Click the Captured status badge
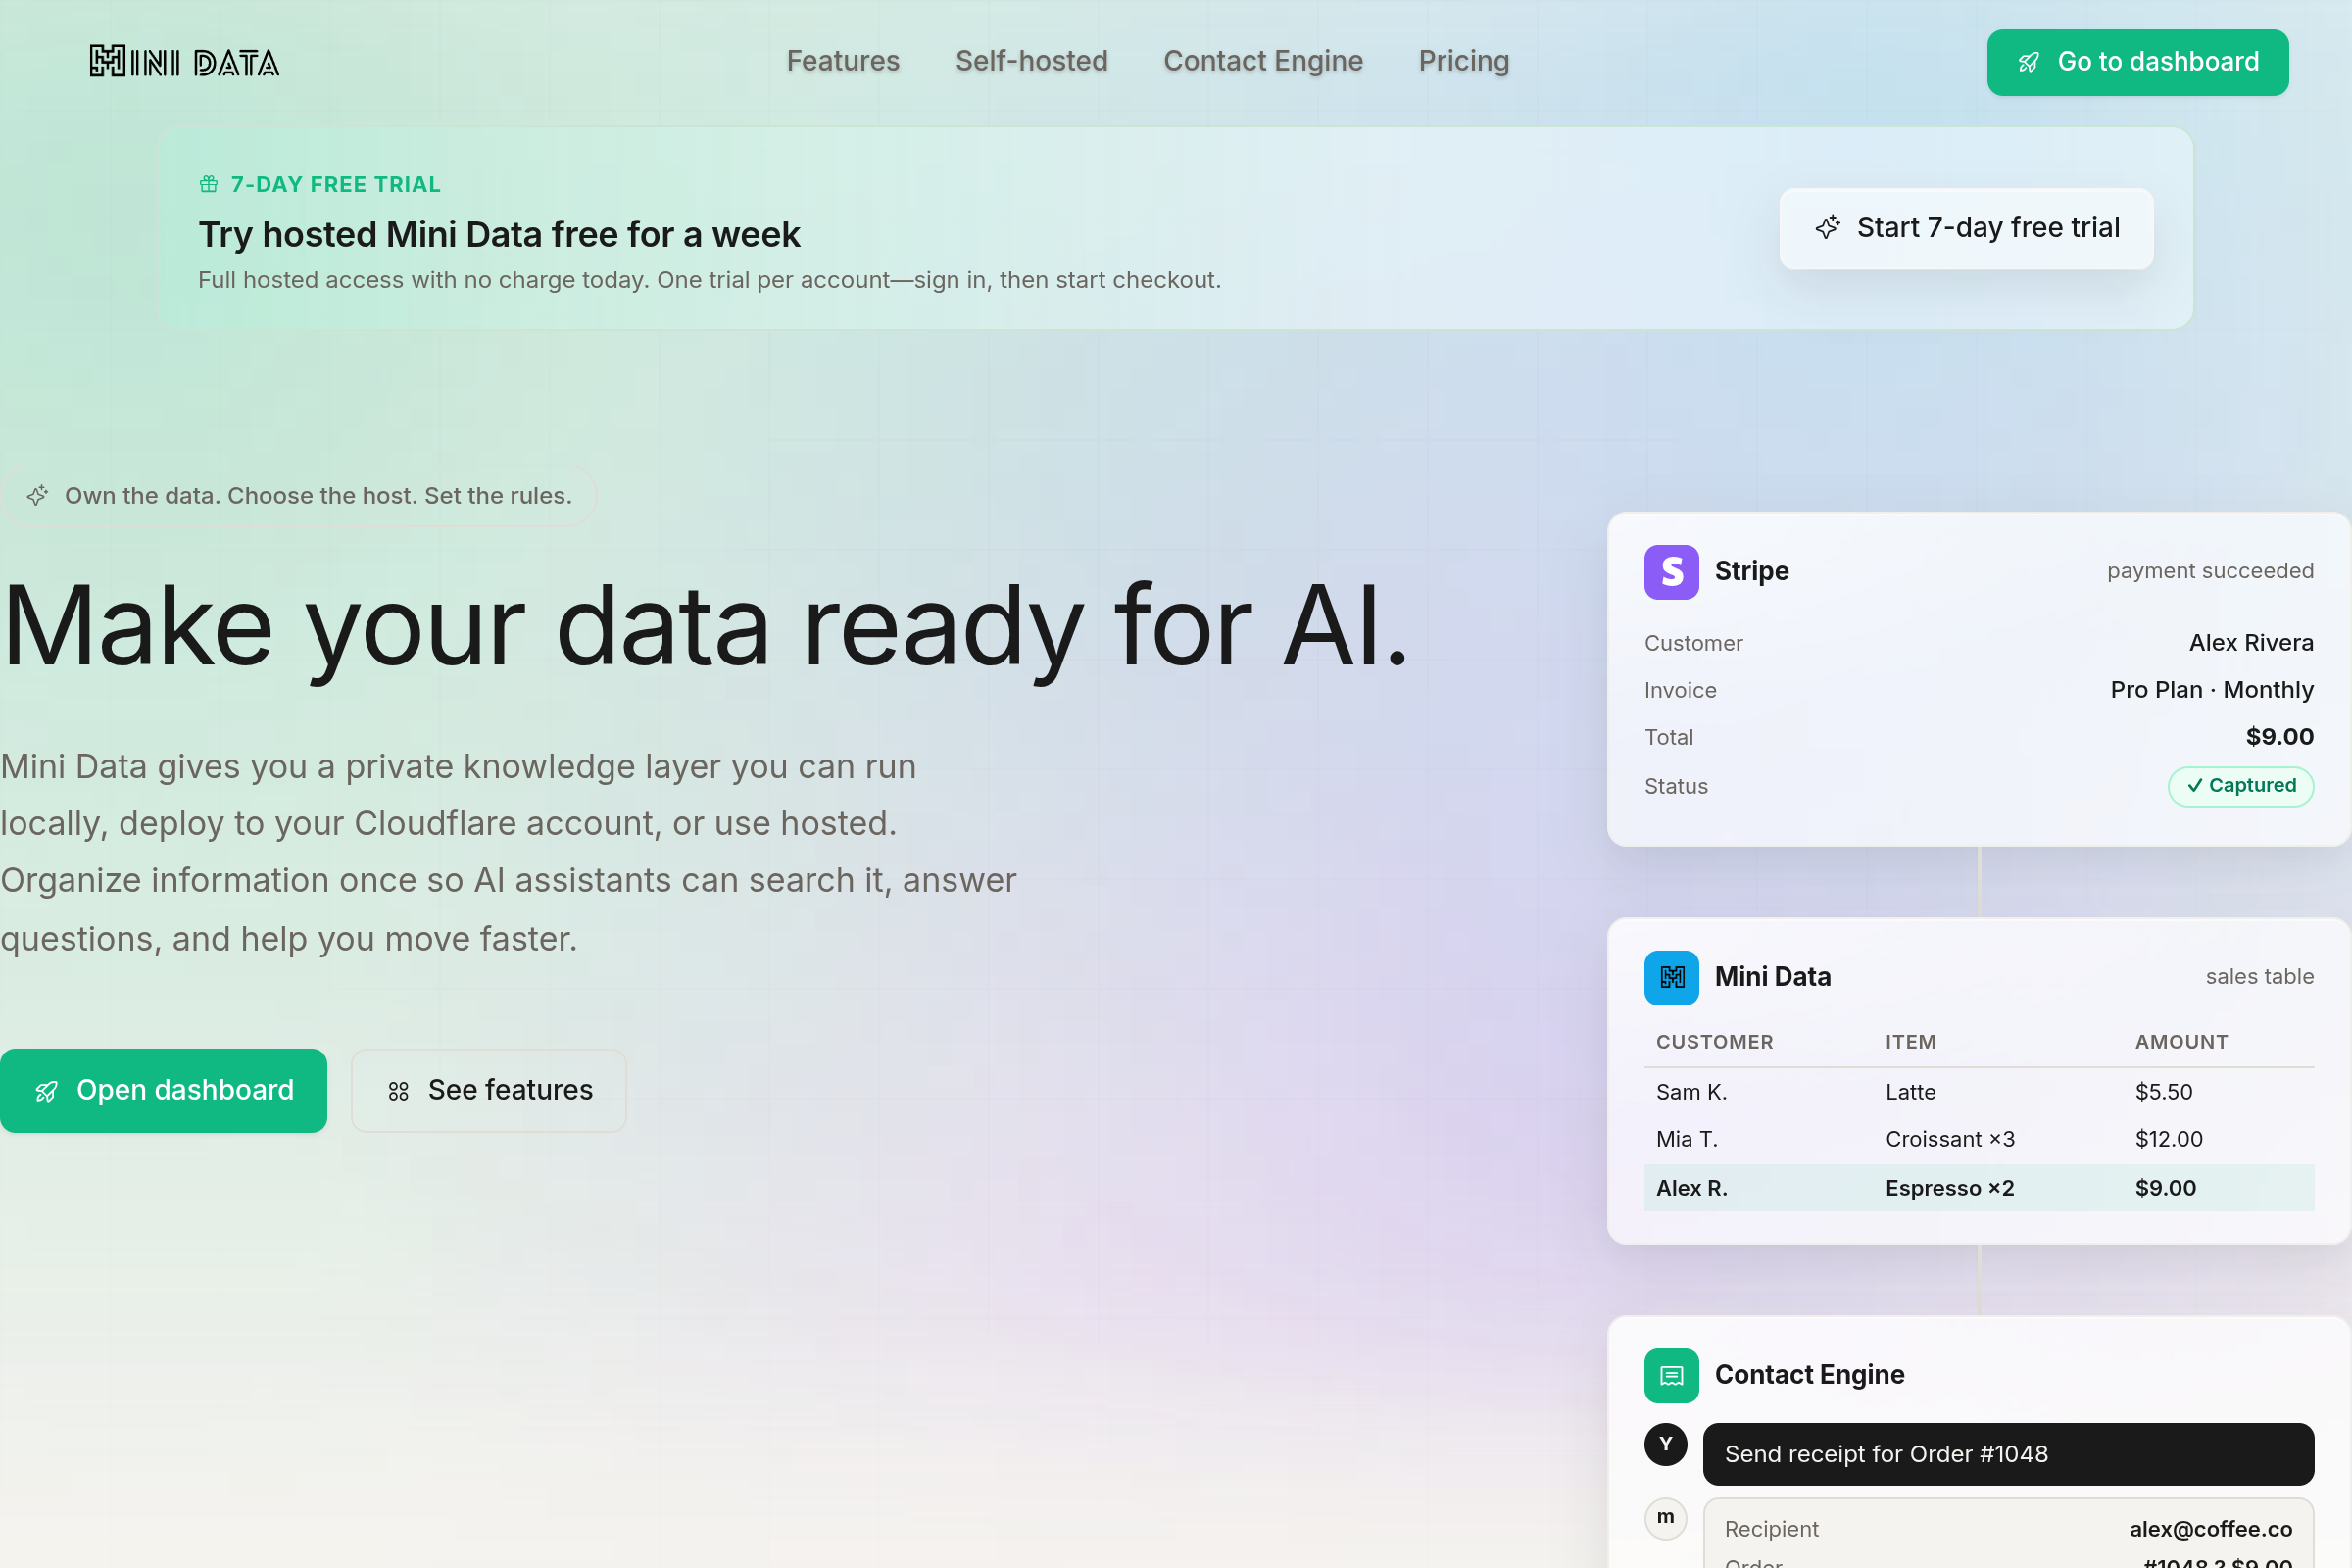This screenshot has width=2352, height=1568. (x=2240, y=786)
